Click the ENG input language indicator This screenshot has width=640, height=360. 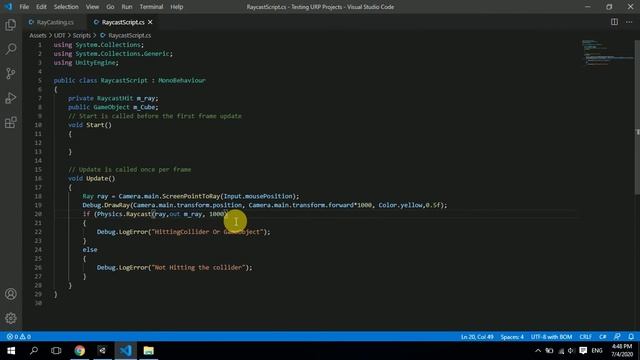point(597,351)
